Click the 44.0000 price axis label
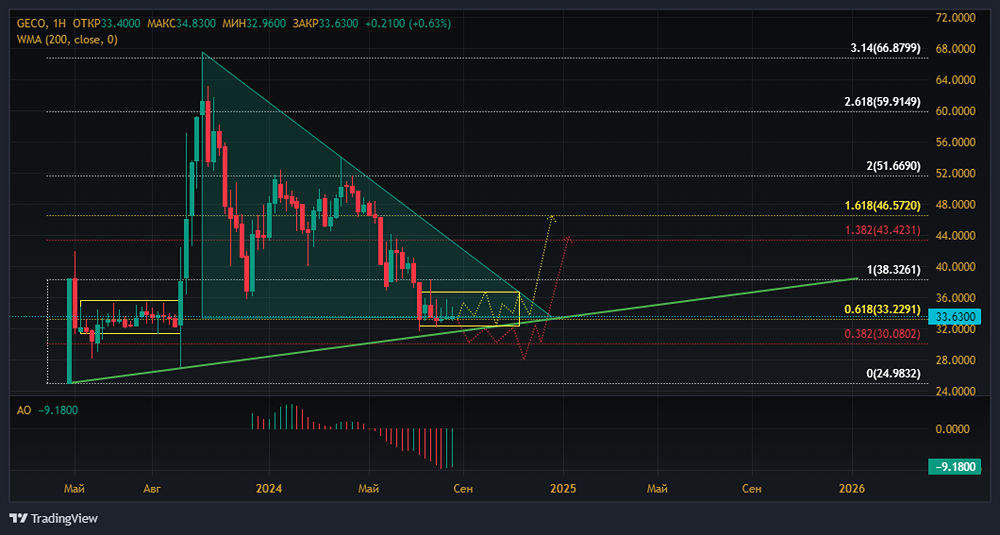 pos(953,236)
